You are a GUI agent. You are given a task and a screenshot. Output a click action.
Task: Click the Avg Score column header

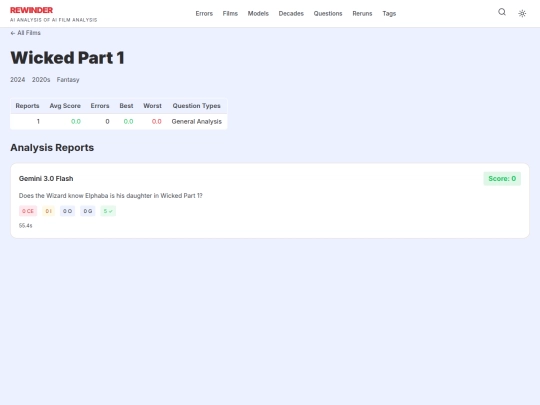click(65, 106)
